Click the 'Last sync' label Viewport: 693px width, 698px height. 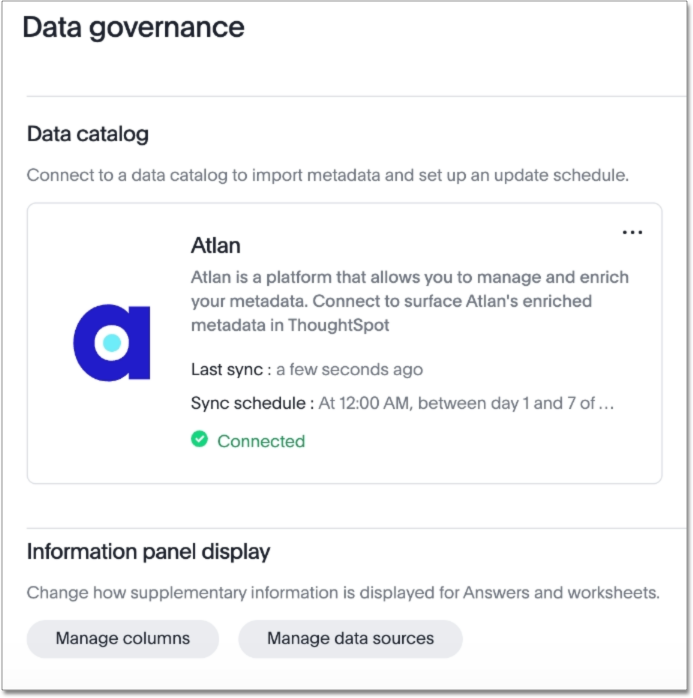[229, 370]
